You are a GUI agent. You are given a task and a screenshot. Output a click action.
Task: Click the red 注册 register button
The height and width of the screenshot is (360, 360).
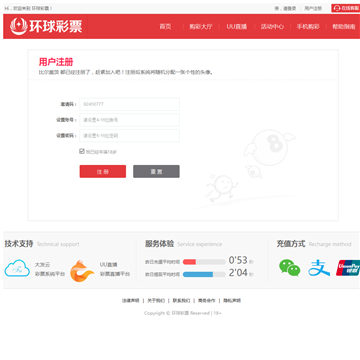click(x=103, y=171)
